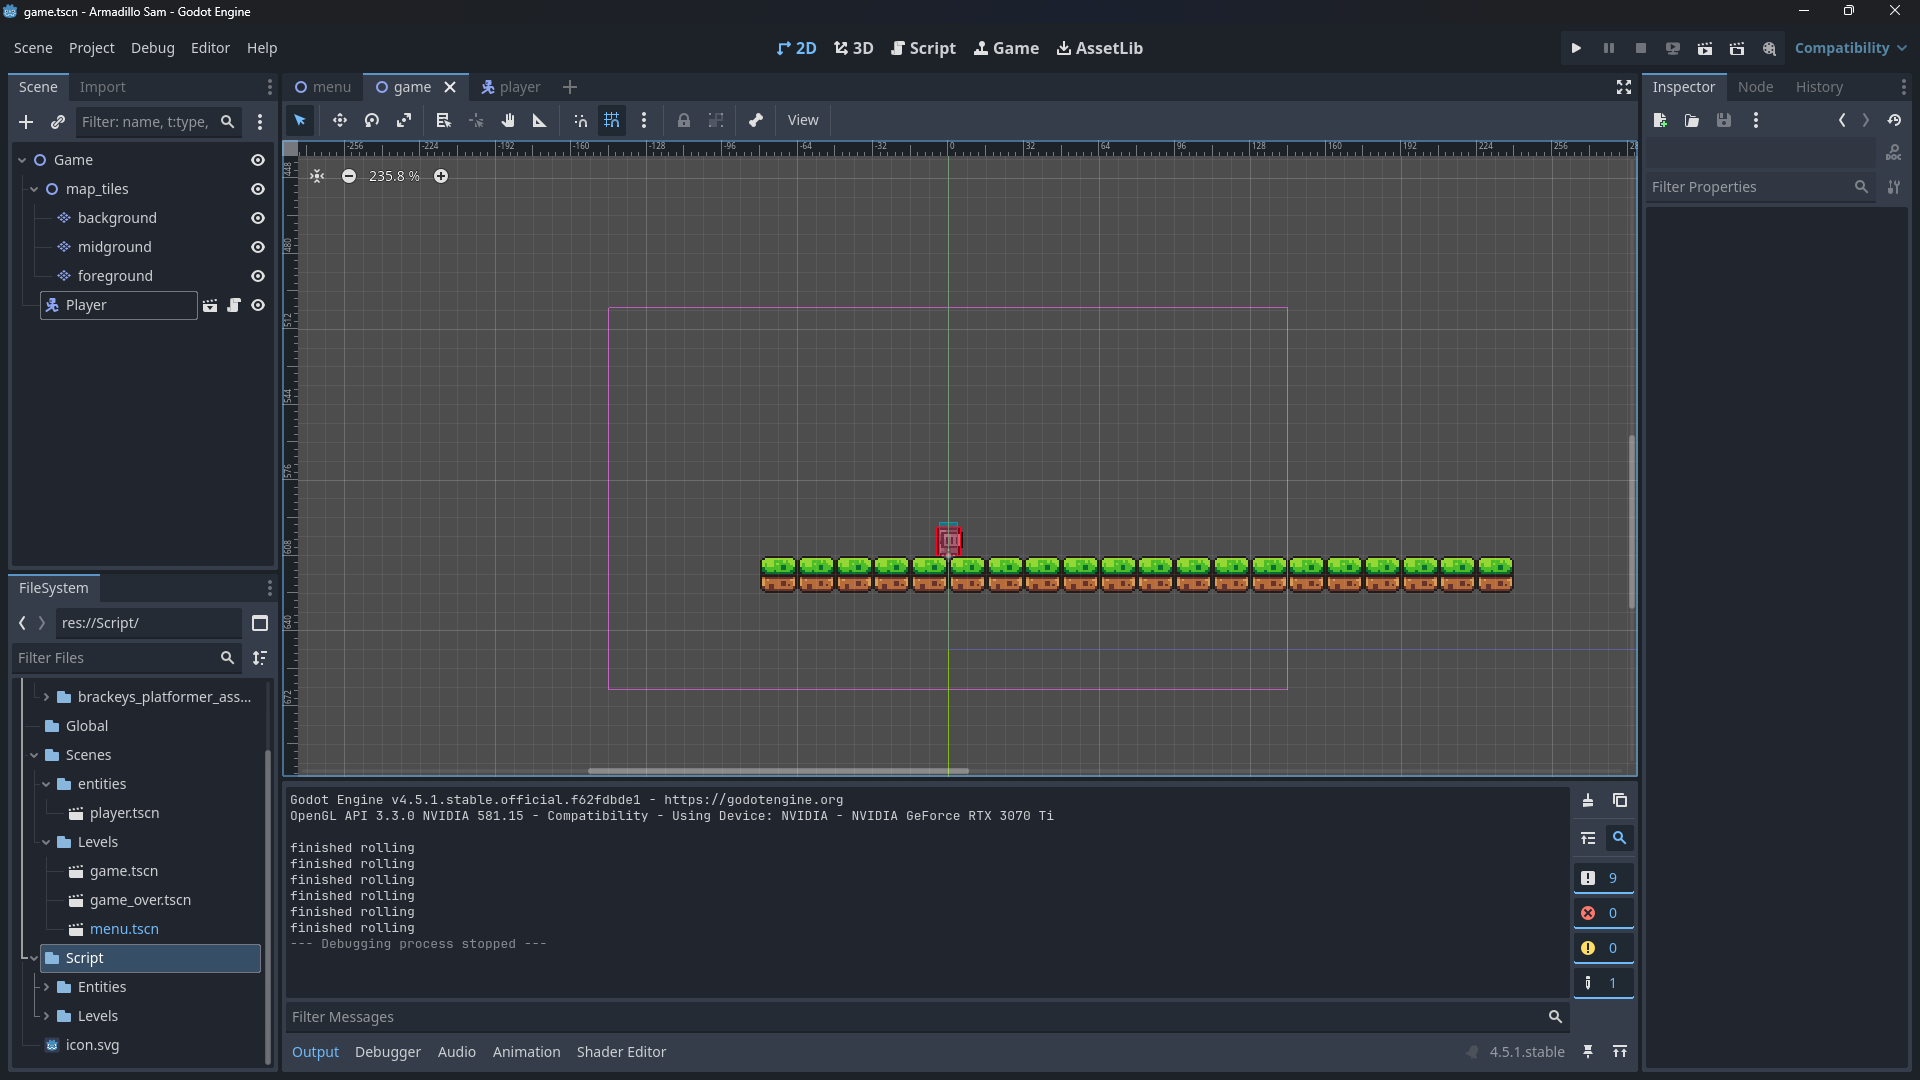Screen dimensions: 1920x1080
Task: Collapse the map_tiles node
Action: pyautogui.click(x=34, y=189)
